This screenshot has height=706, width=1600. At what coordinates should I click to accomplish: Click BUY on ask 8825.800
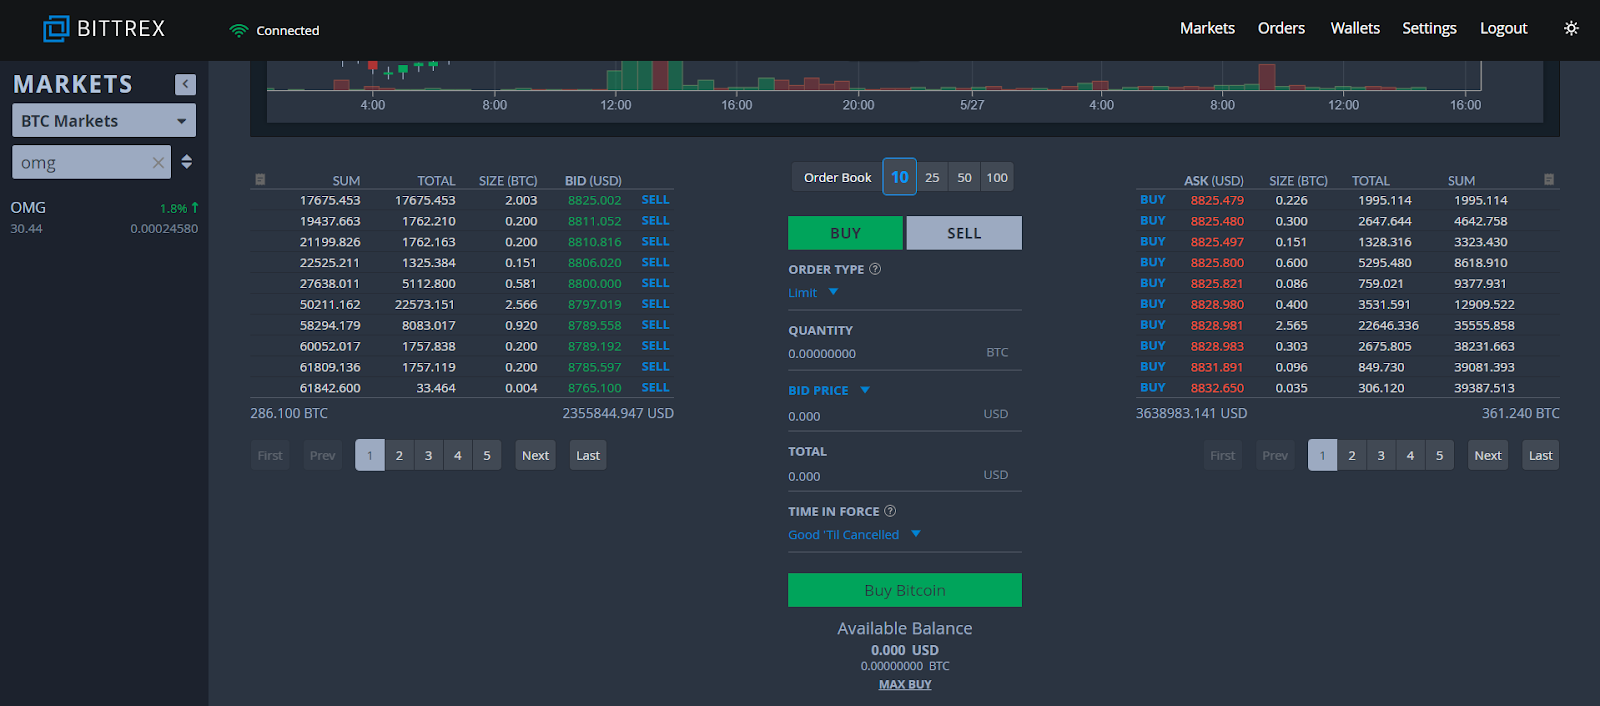click(x=1153, y=263)
